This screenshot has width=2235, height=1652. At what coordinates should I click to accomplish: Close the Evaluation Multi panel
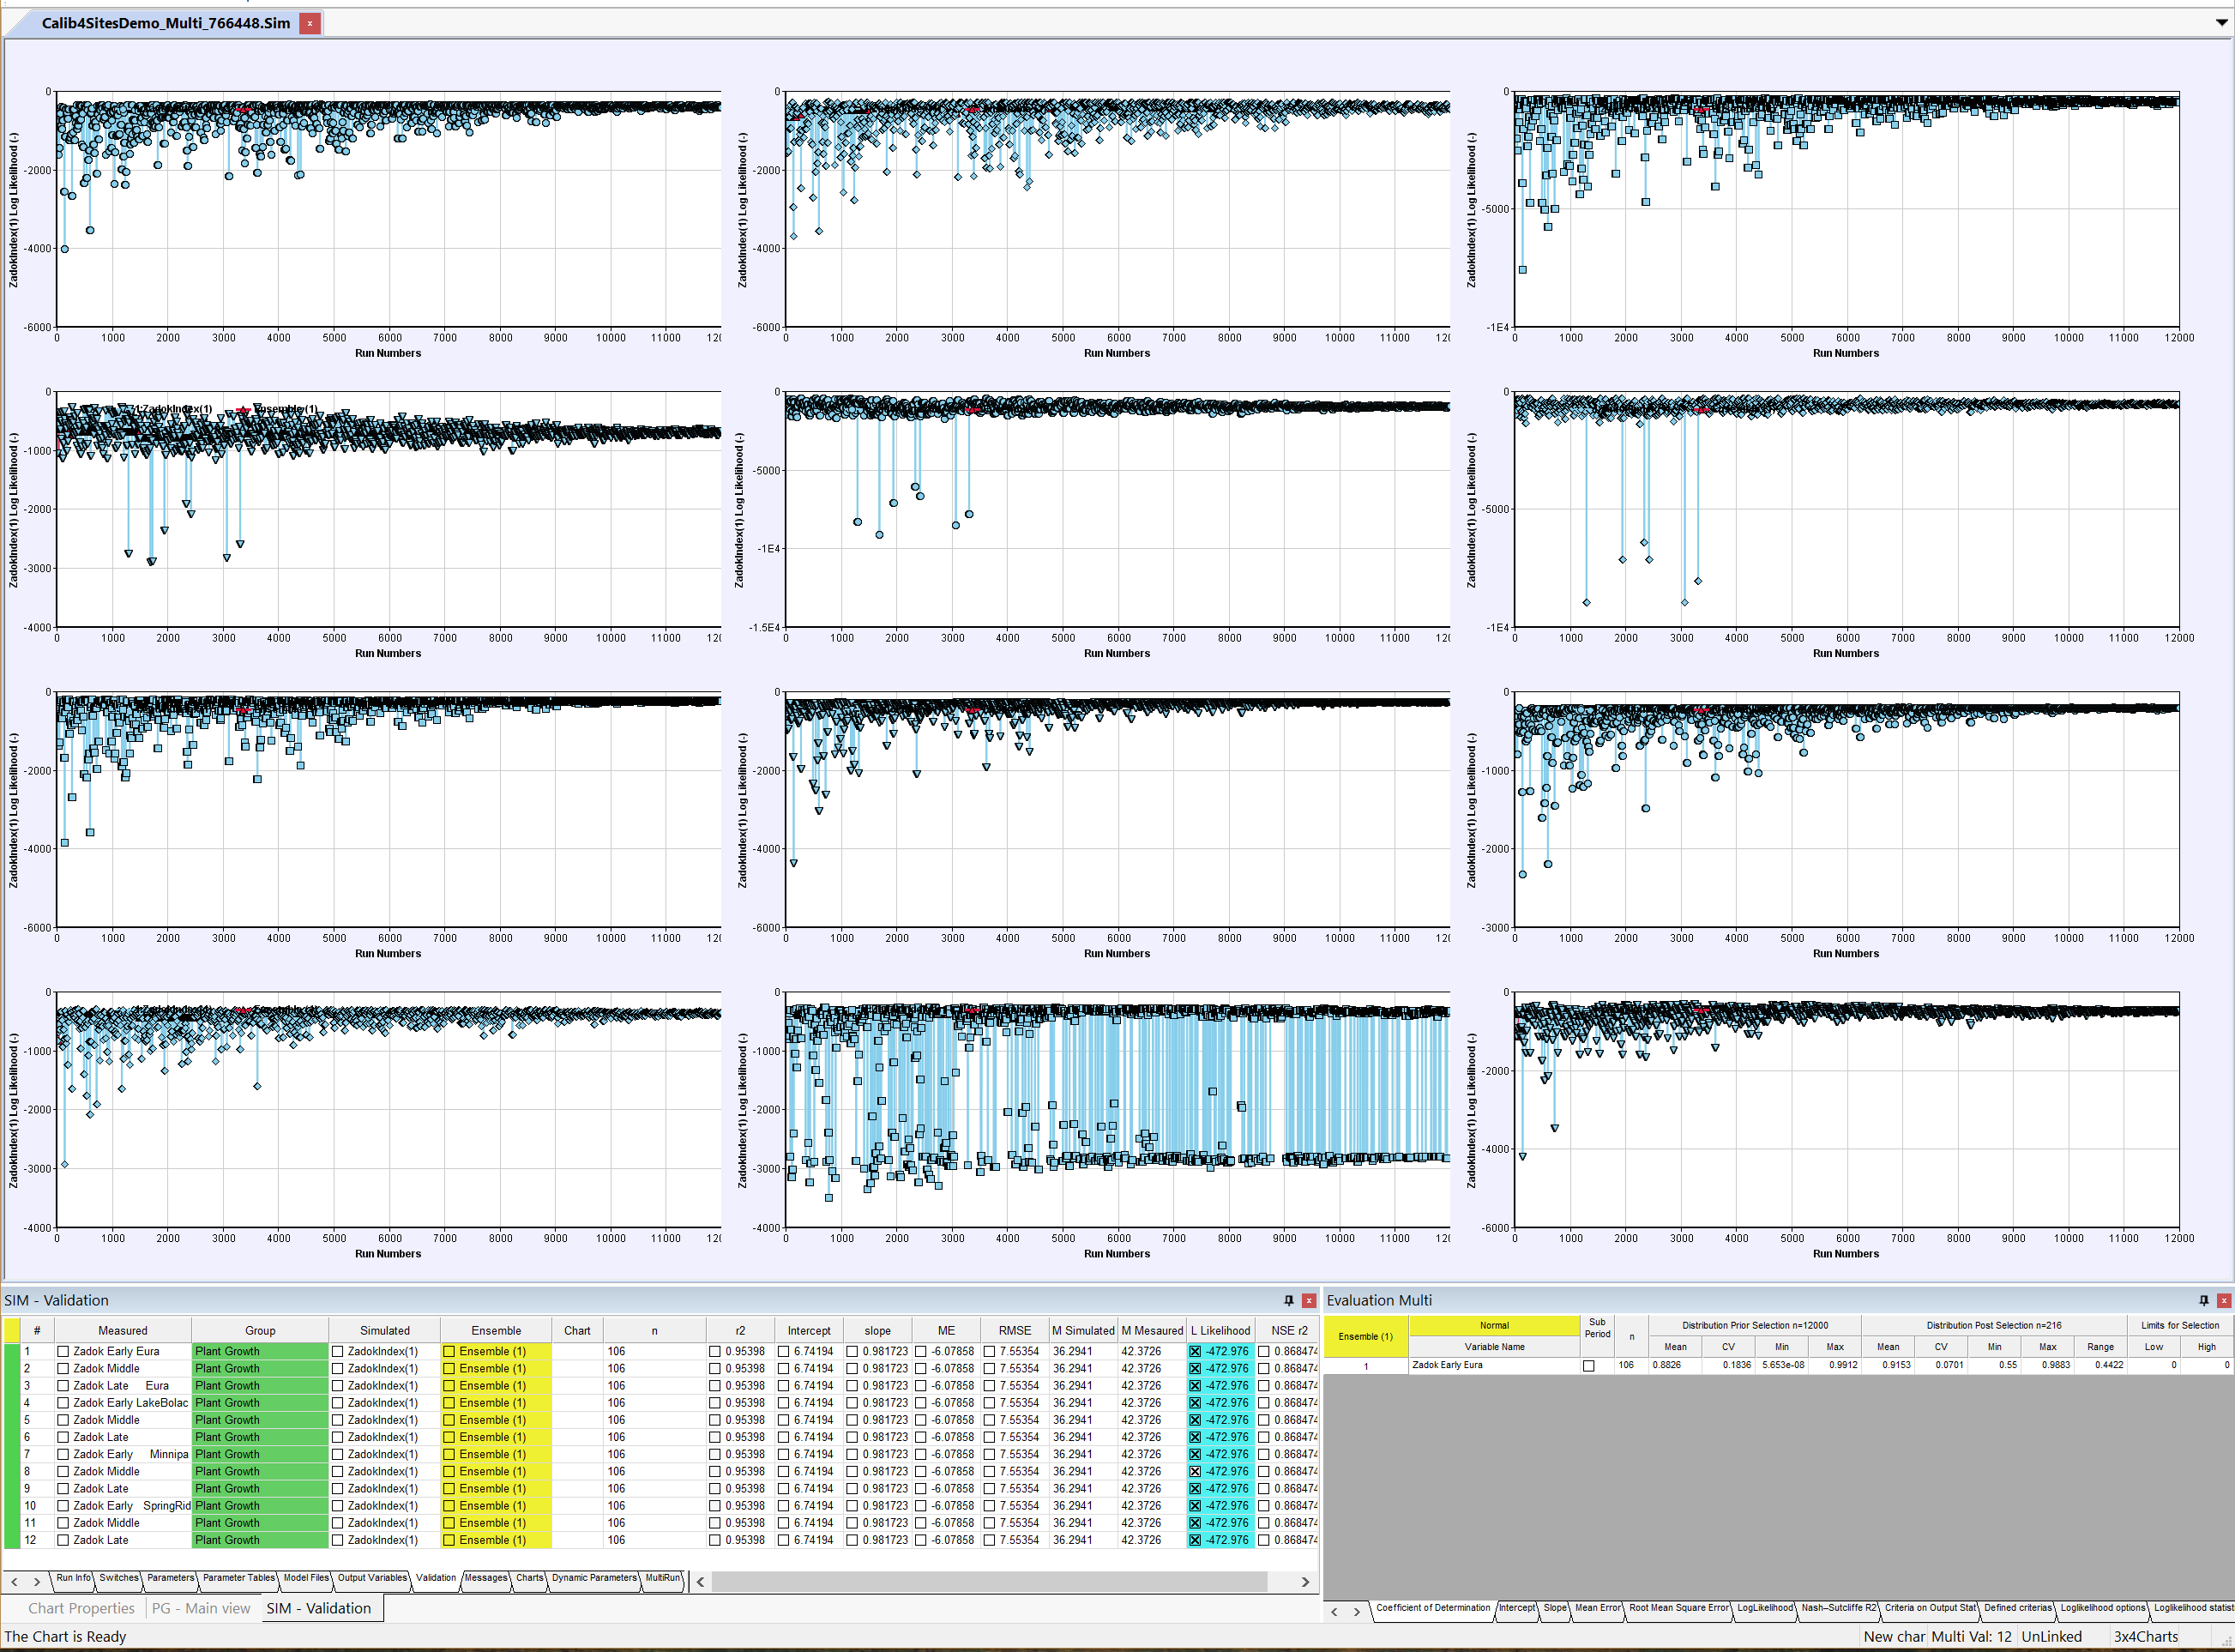pos(2223,1300)
